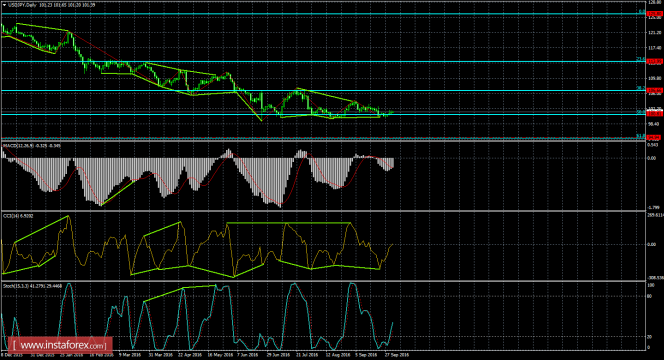This screenshot has width=664, height=360.
Task: Select the 23.6 Fibonacci level price tag
Action: pos(655,61)
